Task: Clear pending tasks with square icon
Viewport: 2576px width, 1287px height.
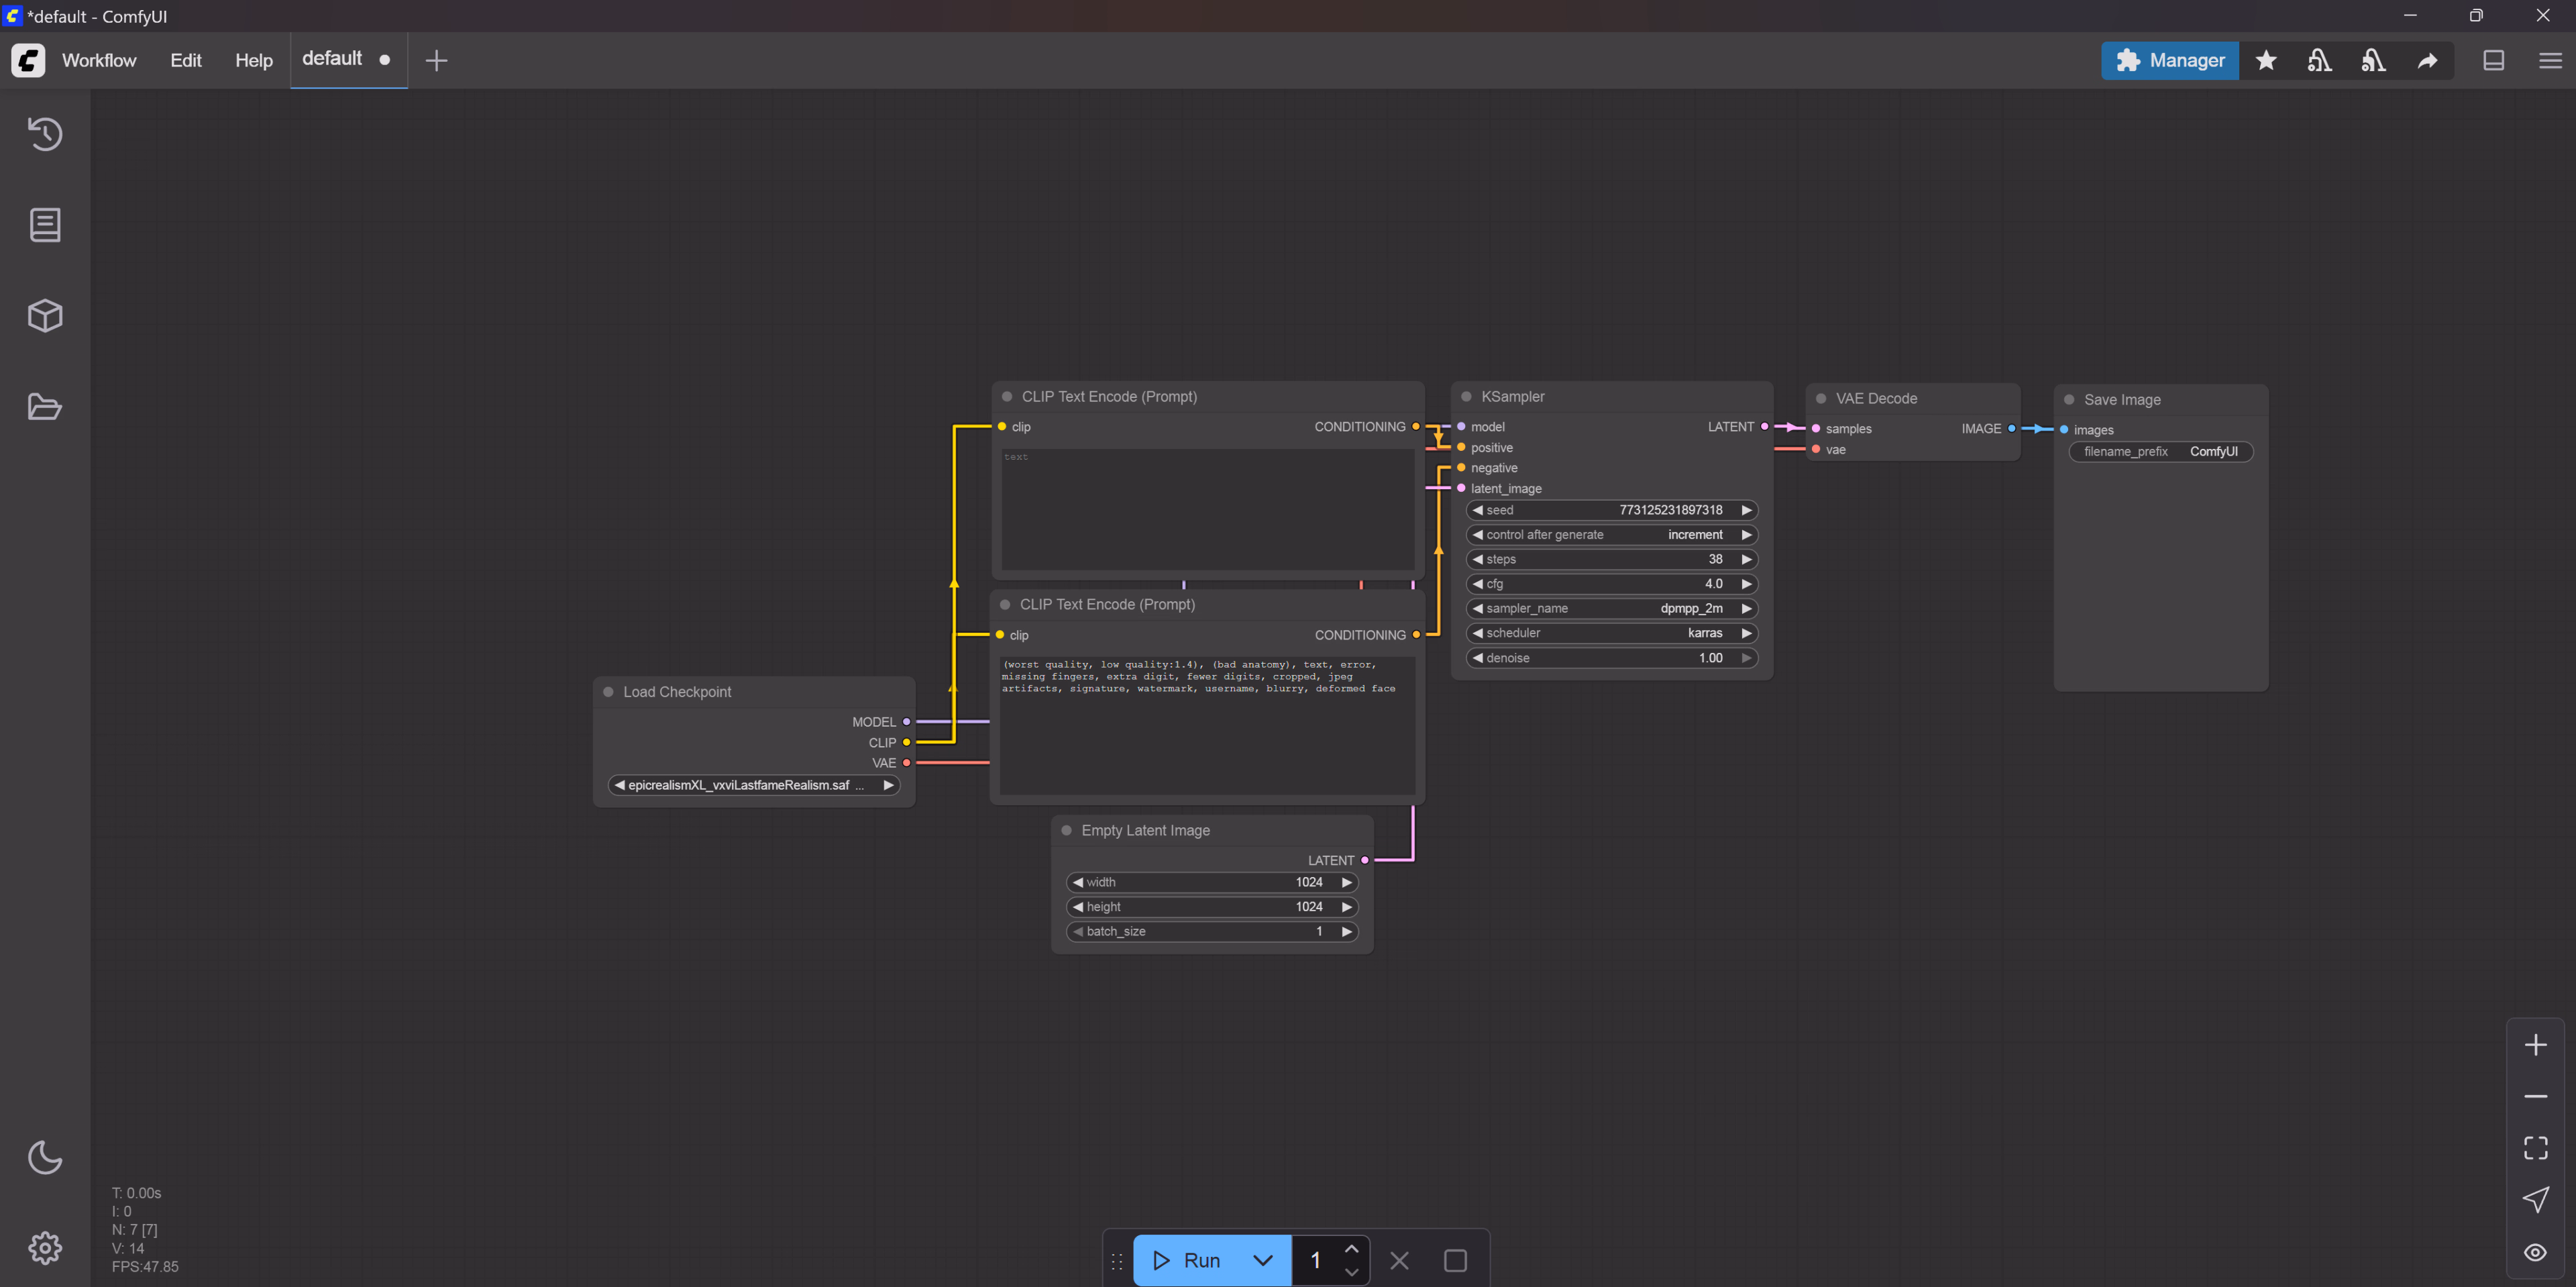Action: click(x=1455, y=1261)
